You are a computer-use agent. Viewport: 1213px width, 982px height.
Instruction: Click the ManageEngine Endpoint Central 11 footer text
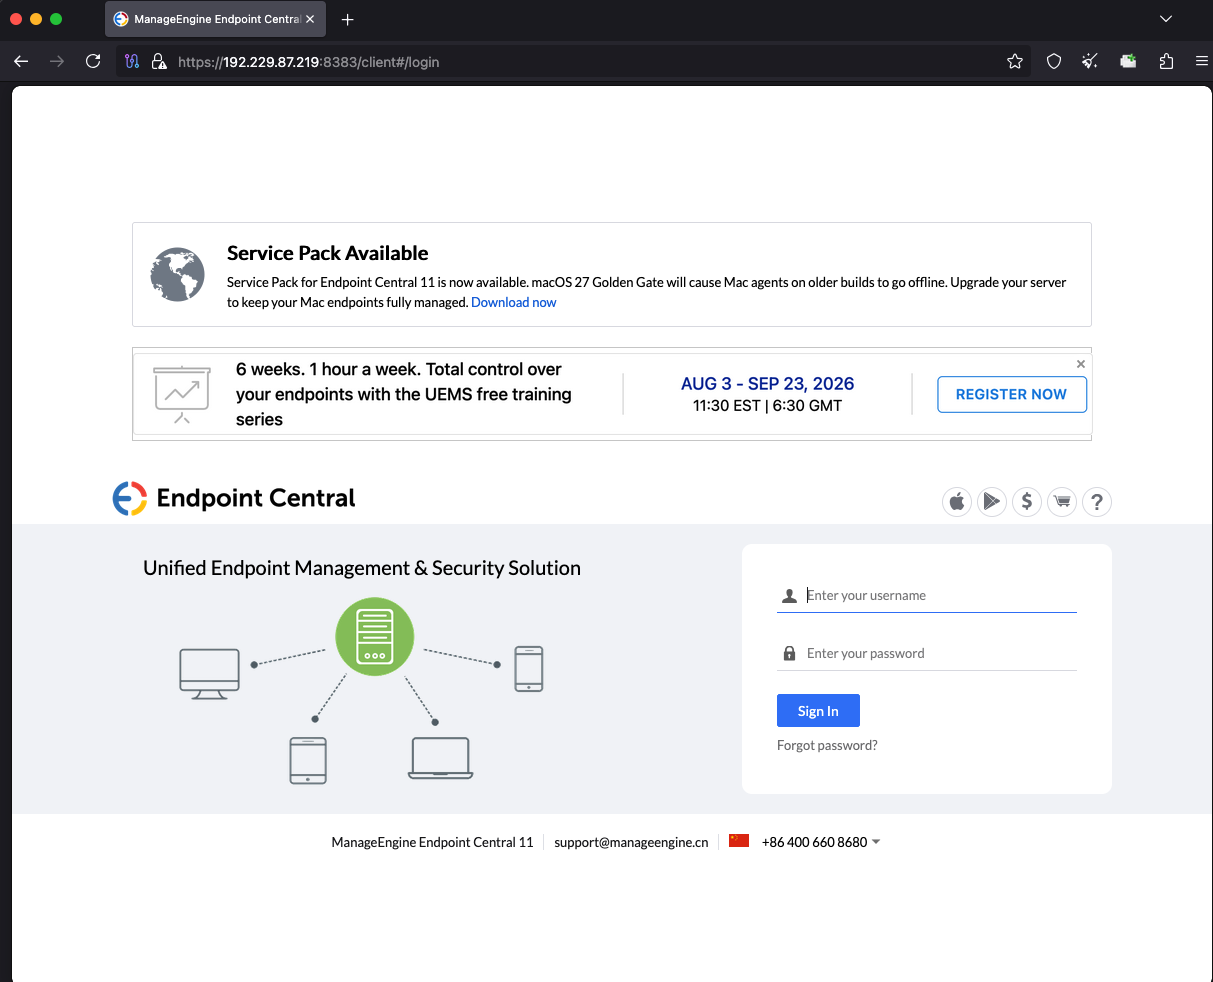coord(432,842)
